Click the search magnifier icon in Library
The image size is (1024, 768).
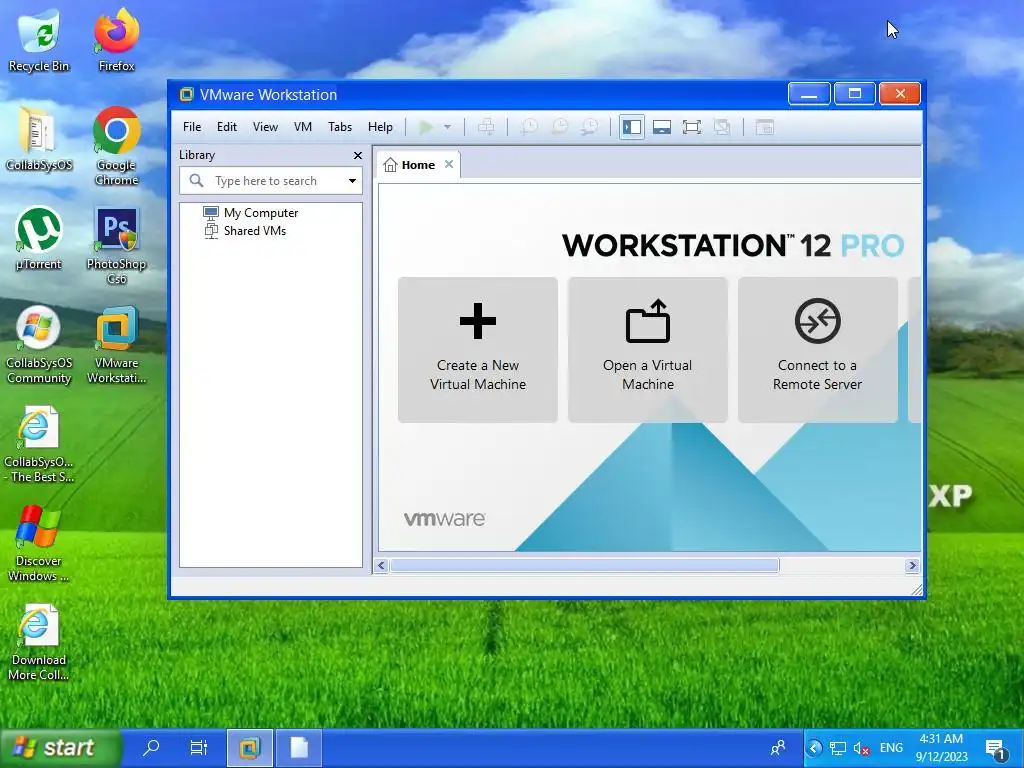pos(196,180)
